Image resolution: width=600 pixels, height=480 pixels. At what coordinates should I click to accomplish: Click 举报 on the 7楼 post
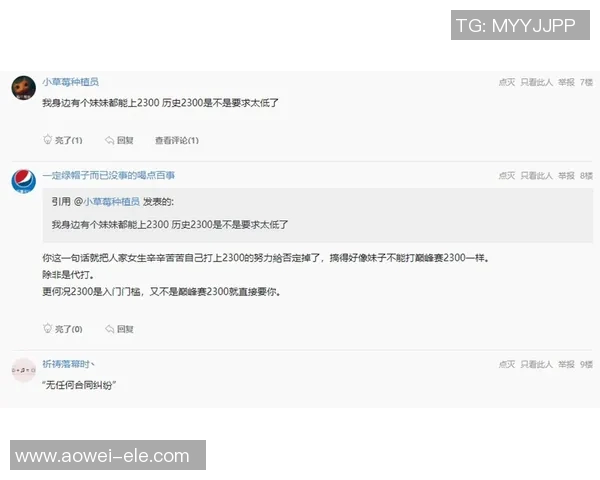566,82
